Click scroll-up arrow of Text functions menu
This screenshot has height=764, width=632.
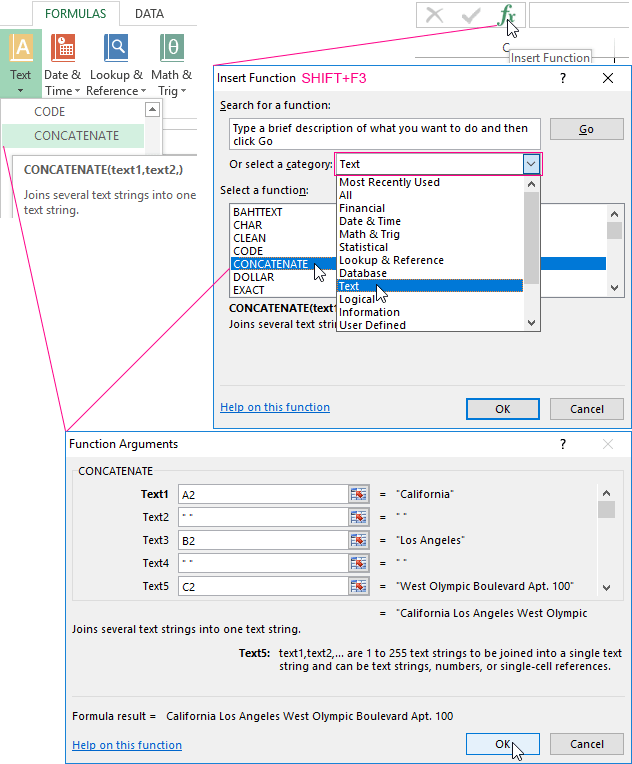[x=153, y=110]
